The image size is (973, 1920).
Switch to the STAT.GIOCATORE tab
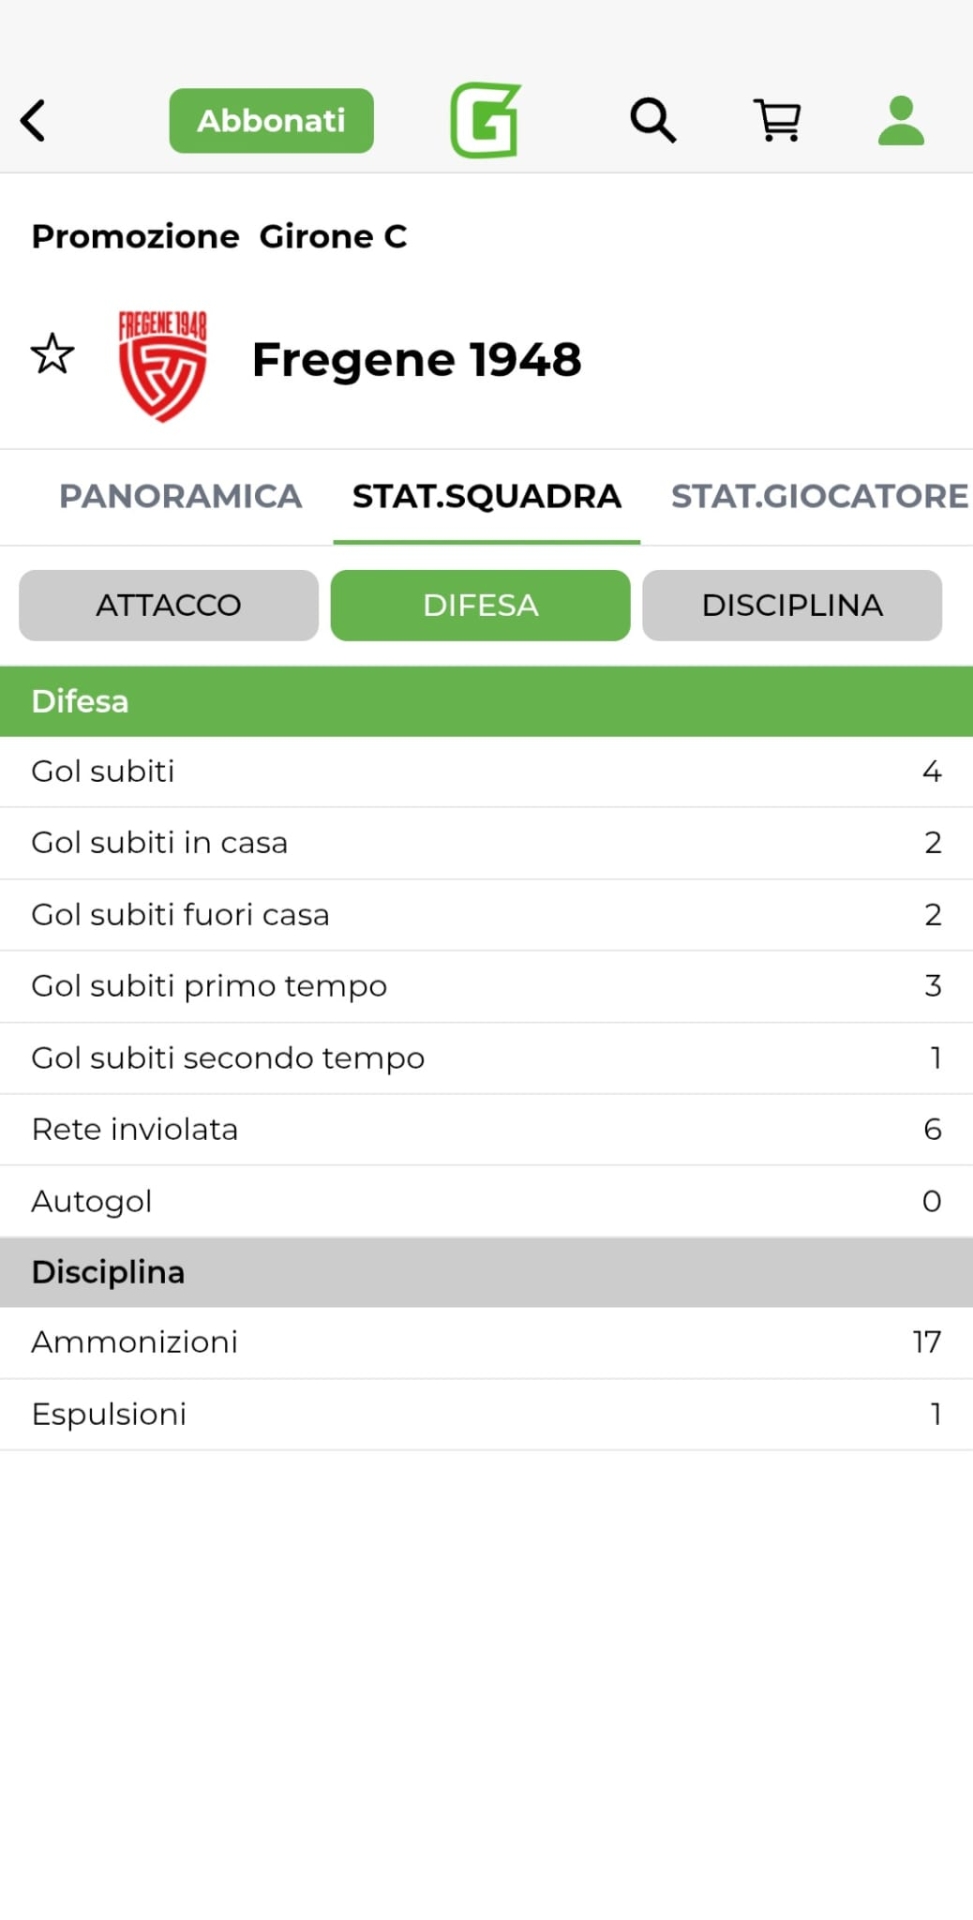(x=819, y=496)
